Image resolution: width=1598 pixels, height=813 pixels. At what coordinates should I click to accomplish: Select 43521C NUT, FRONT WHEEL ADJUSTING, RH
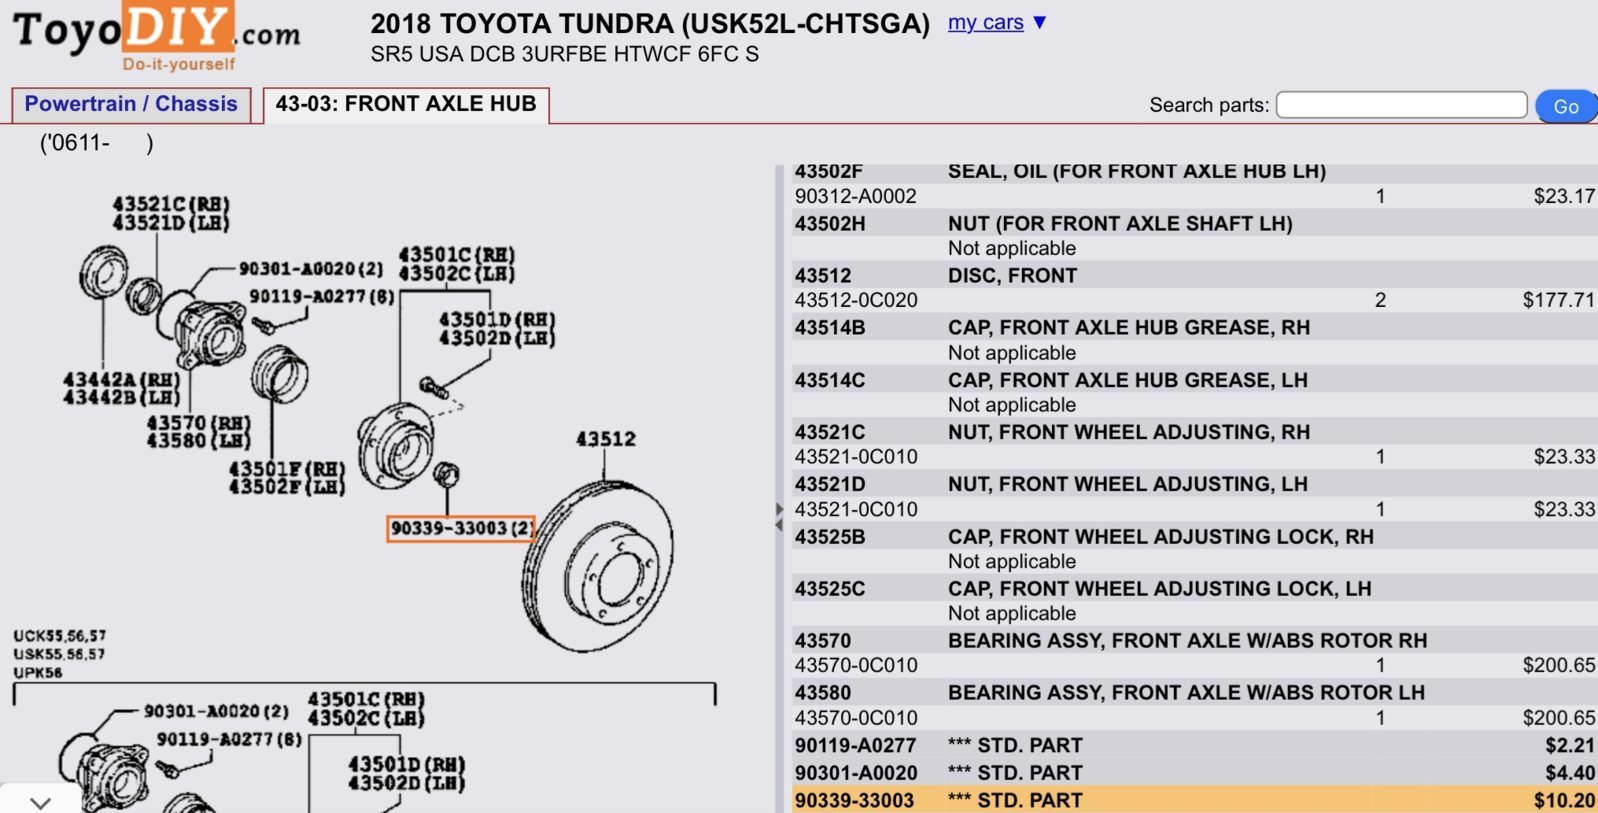(x=1195, y=432)
